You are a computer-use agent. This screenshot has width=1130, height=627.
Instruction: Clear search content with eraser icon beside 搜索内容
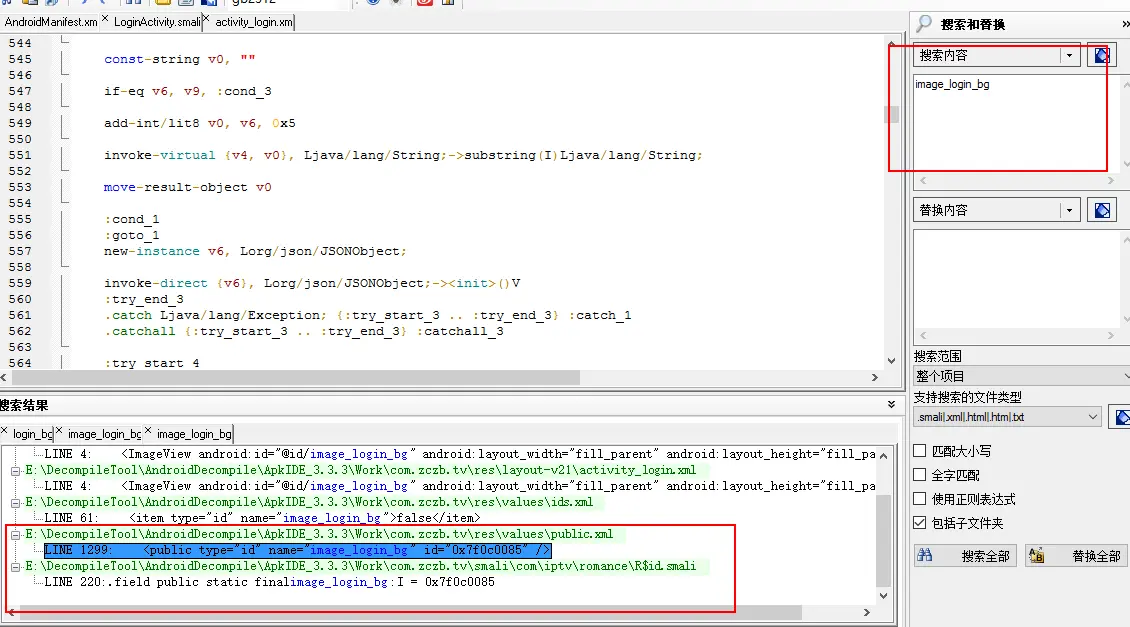pyautogui.click(x=1102, y=55)
